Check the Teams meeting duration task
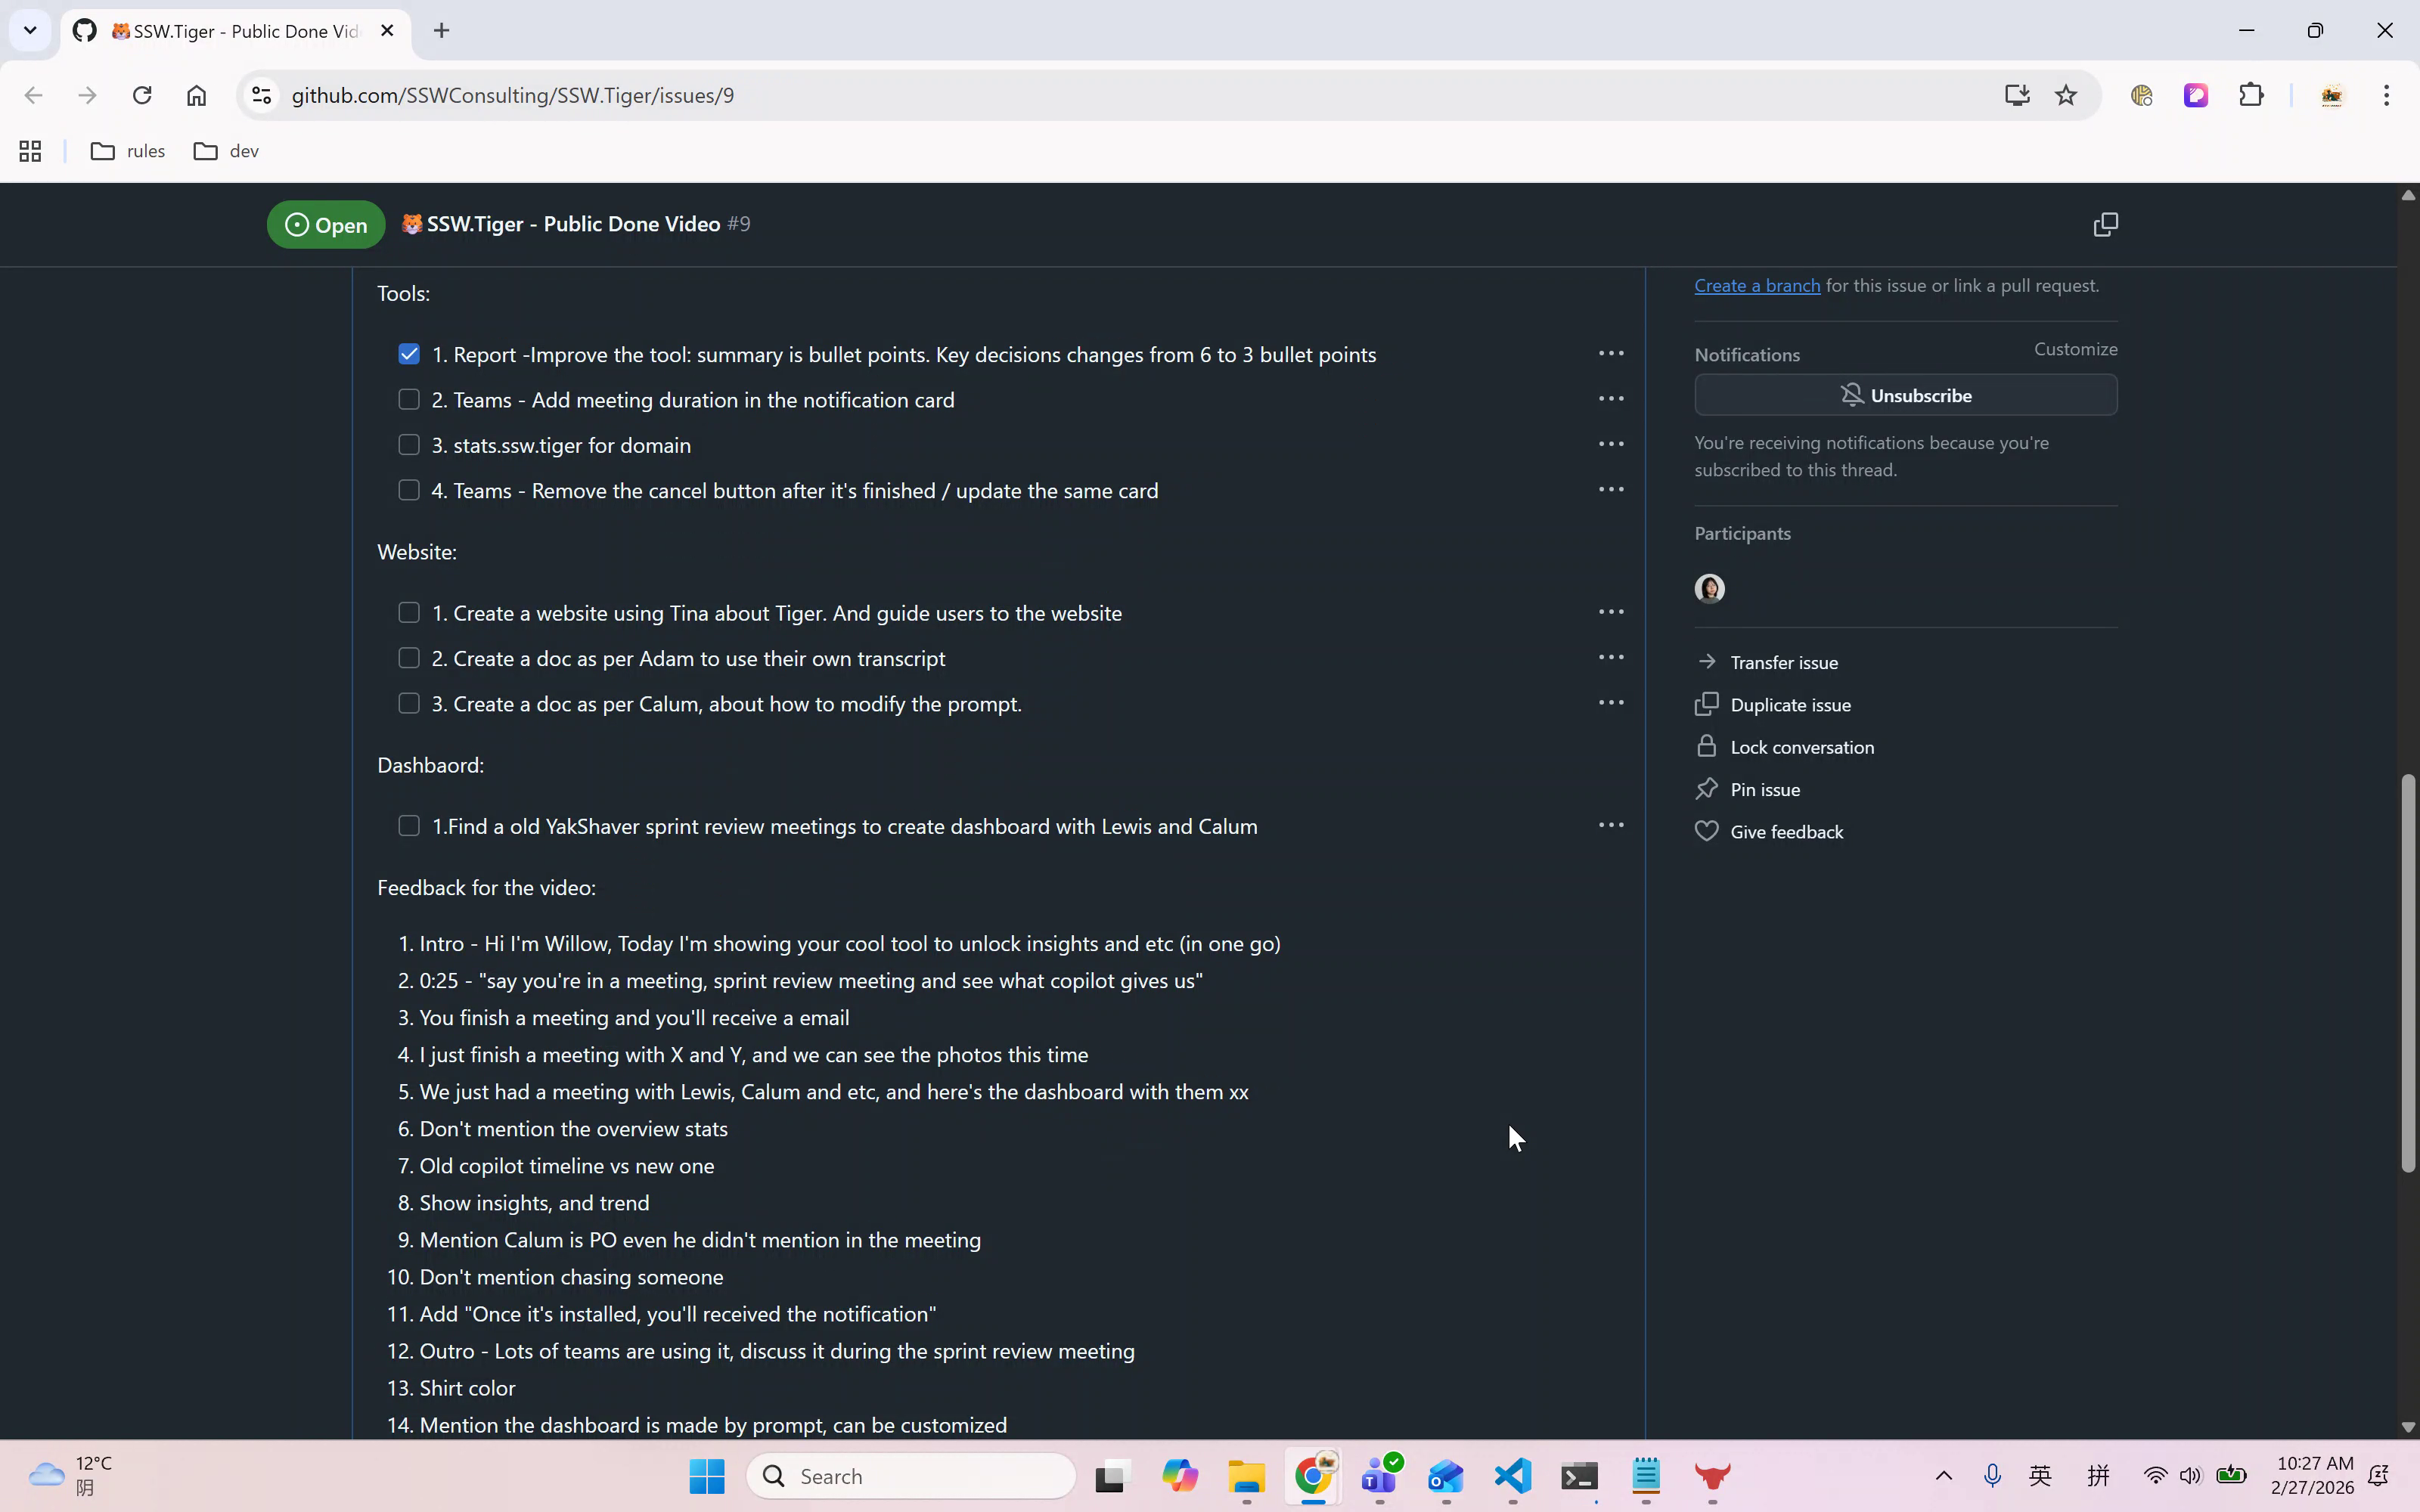Viewport: 2420px width, 1512px height. pyautogui.click(x=409, y=399)
